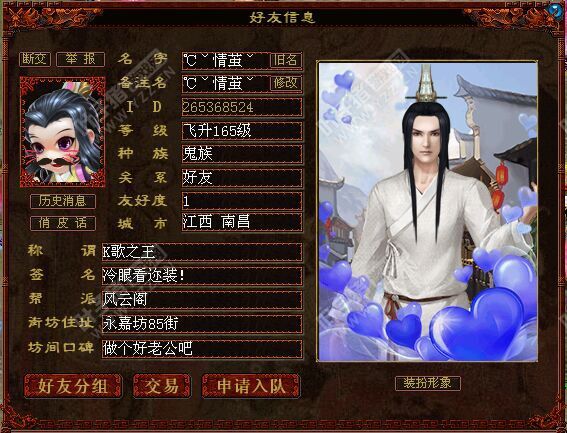
Task: Select the ID field 265368524
Action: point(242,107)
